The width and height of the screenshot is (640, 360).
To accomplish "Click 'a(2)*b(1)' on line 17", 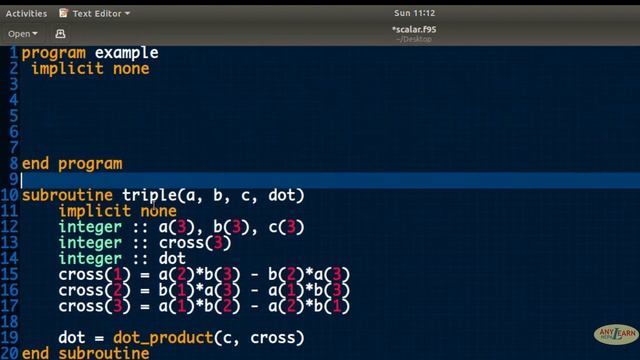I will (309, 306).
